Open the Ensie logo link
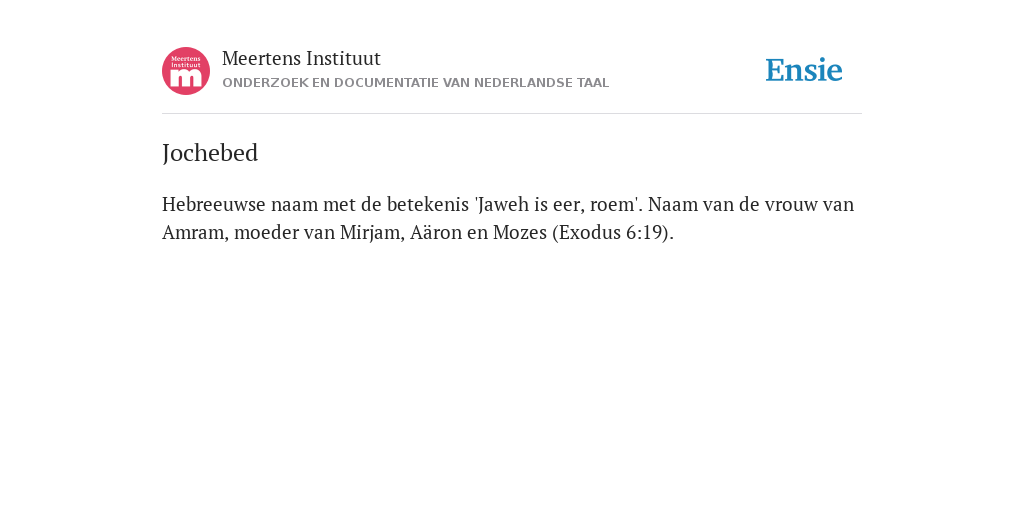Screen dimensions: 1024x512 [804, 70]
